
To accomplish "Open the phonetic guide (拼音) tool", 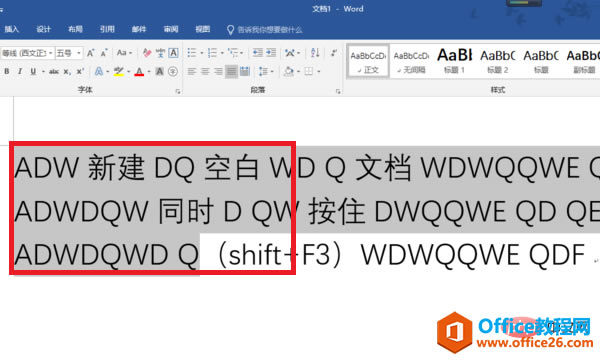I will (x=160, y=53).
